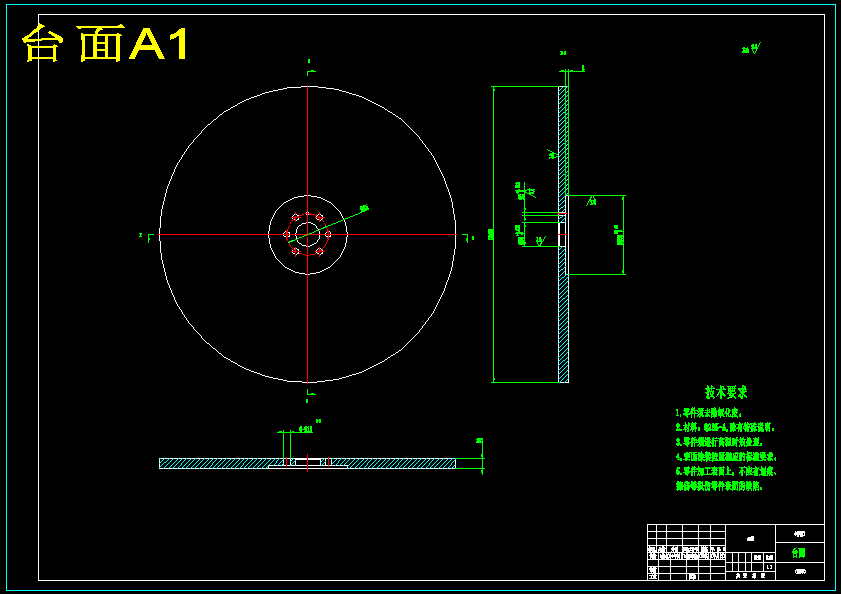This screenshot has height=594, width=841.
Task: Select technical requirement line numbered 4
Action: pyautogui.click(x=726, y=457)
